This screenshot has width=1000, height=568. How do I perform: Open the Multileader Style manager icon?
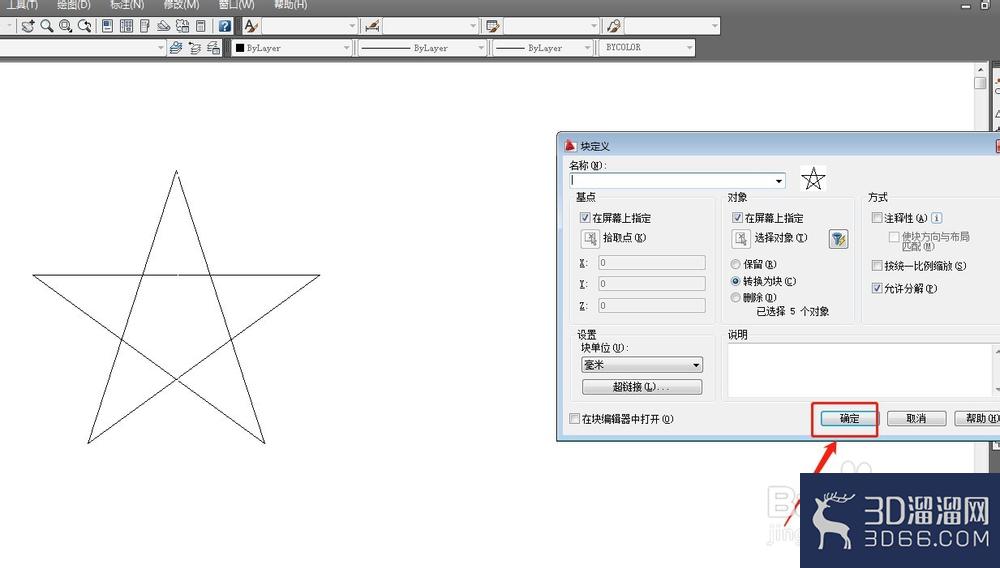[x=614, y=26]
